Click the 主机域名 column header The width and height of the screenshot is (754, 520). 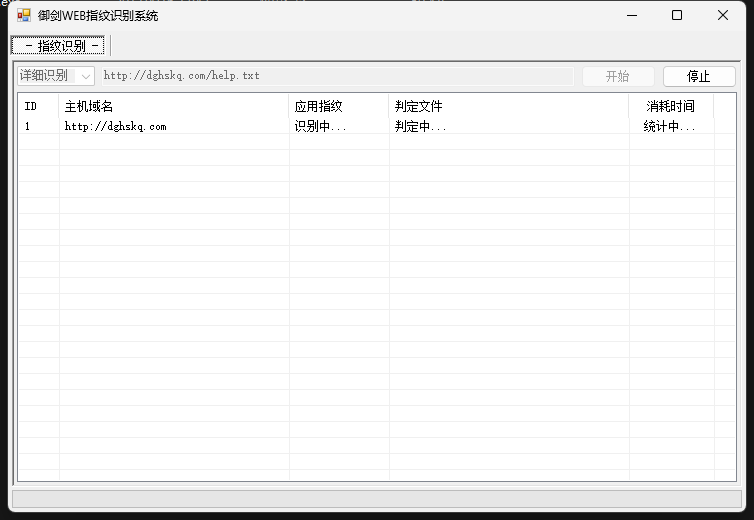pos(174,106)
